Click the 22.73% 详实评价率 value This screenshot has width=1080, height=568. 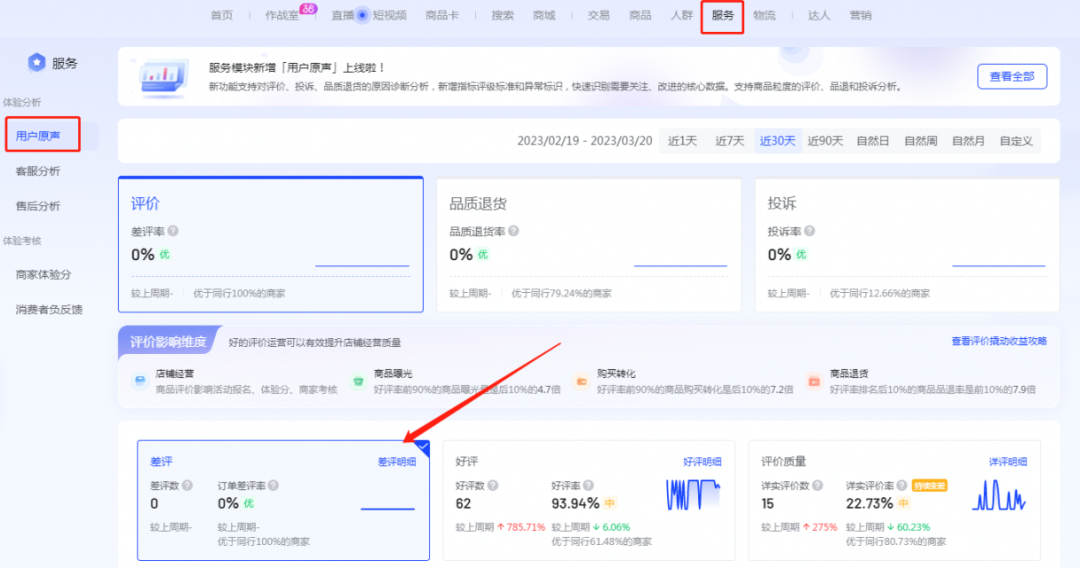point(869,504)
